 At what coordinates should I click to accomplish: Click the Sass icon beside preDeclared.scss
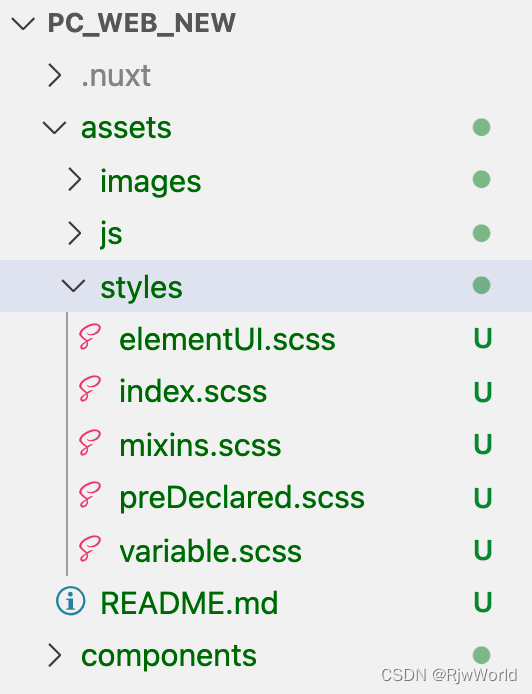(x=90, y=495)
